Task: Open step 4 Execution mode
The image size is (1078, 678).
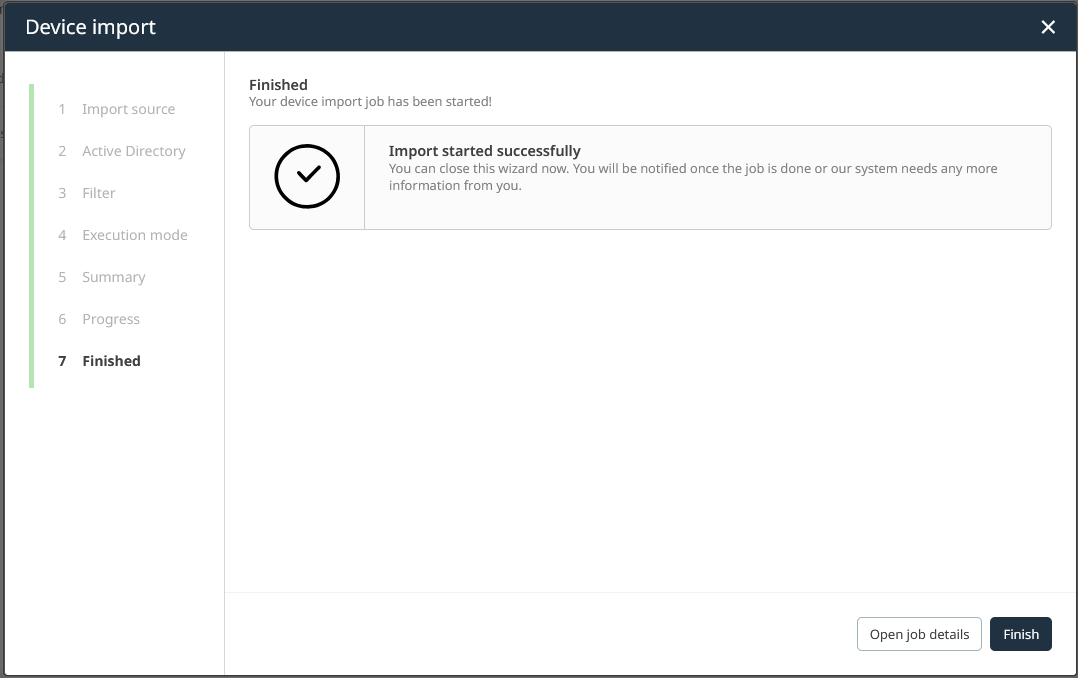Action: 134,235
